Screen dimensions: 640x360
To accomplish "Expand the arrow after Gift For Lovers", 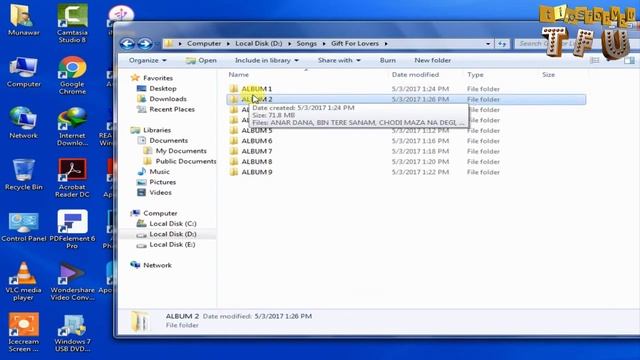I will pyautogui.click(x=386, y=44).
